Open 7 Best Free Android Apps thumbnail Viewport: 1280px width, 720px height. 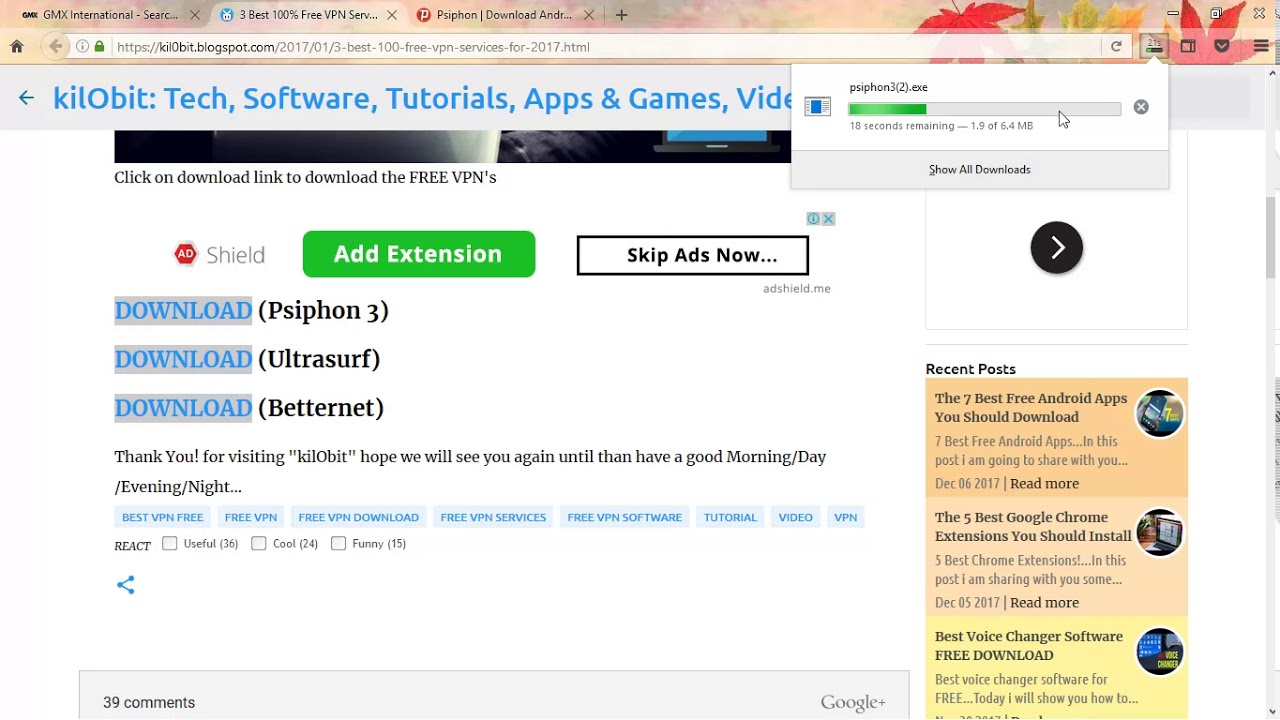pyautogui.click(x=1160, y=413)
